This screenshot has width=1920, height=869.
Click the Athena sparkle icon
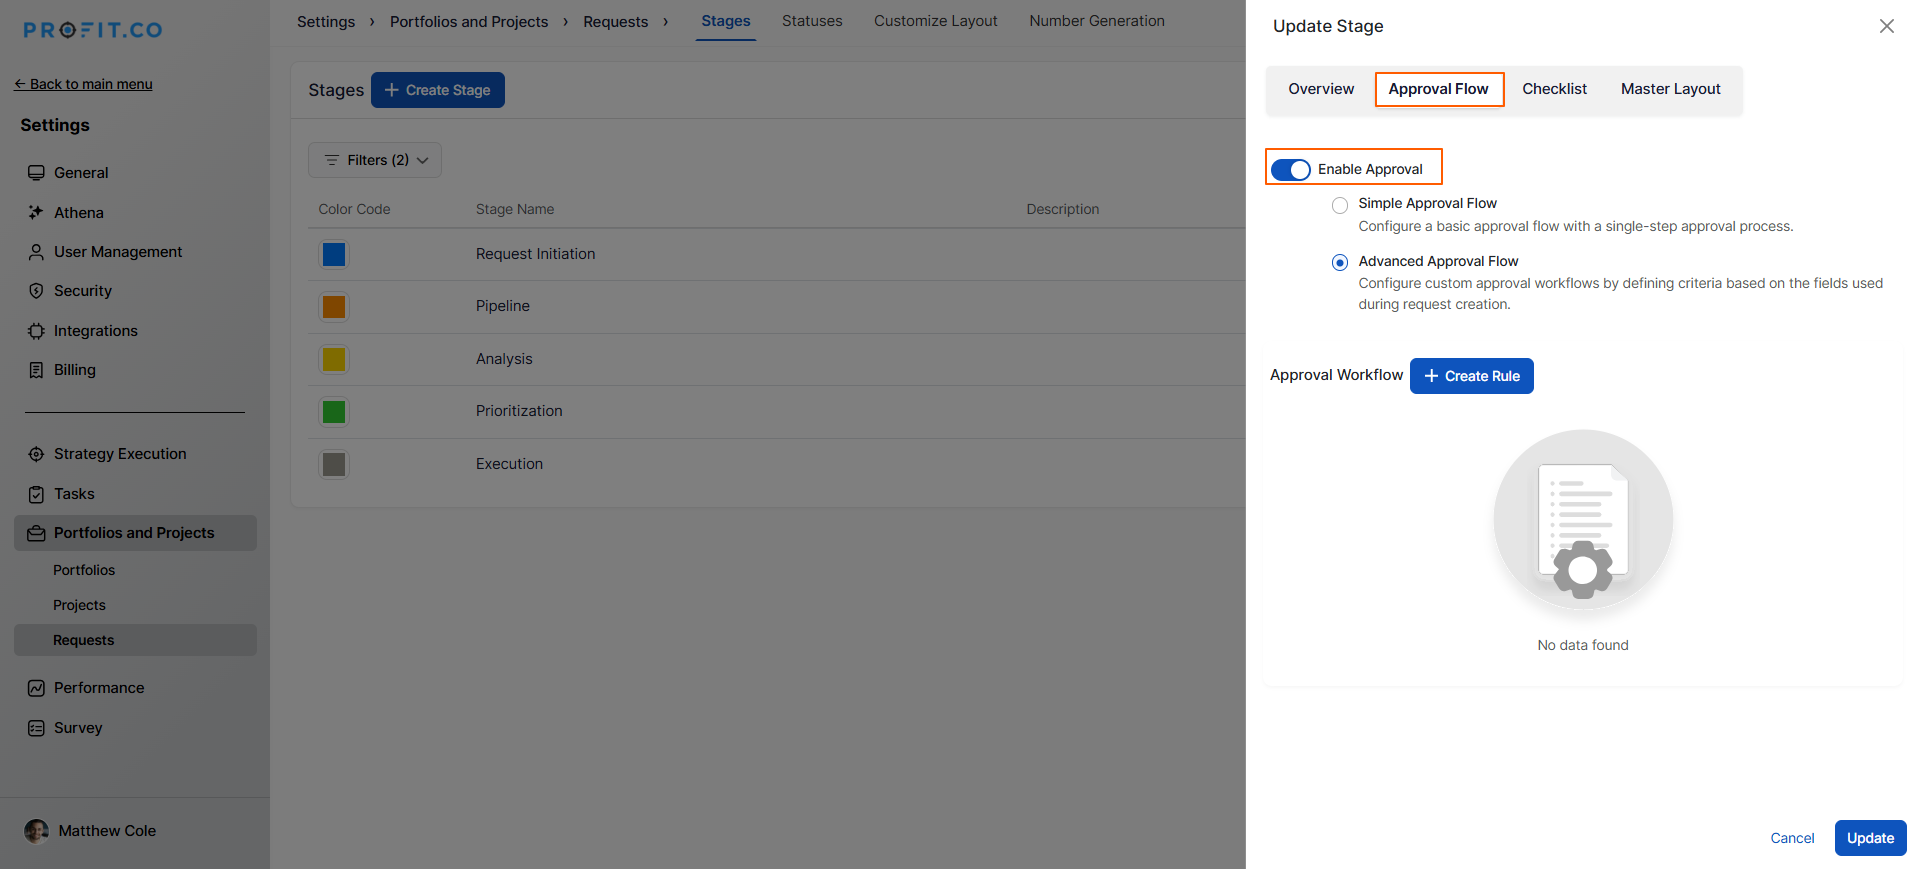[36, 212]
